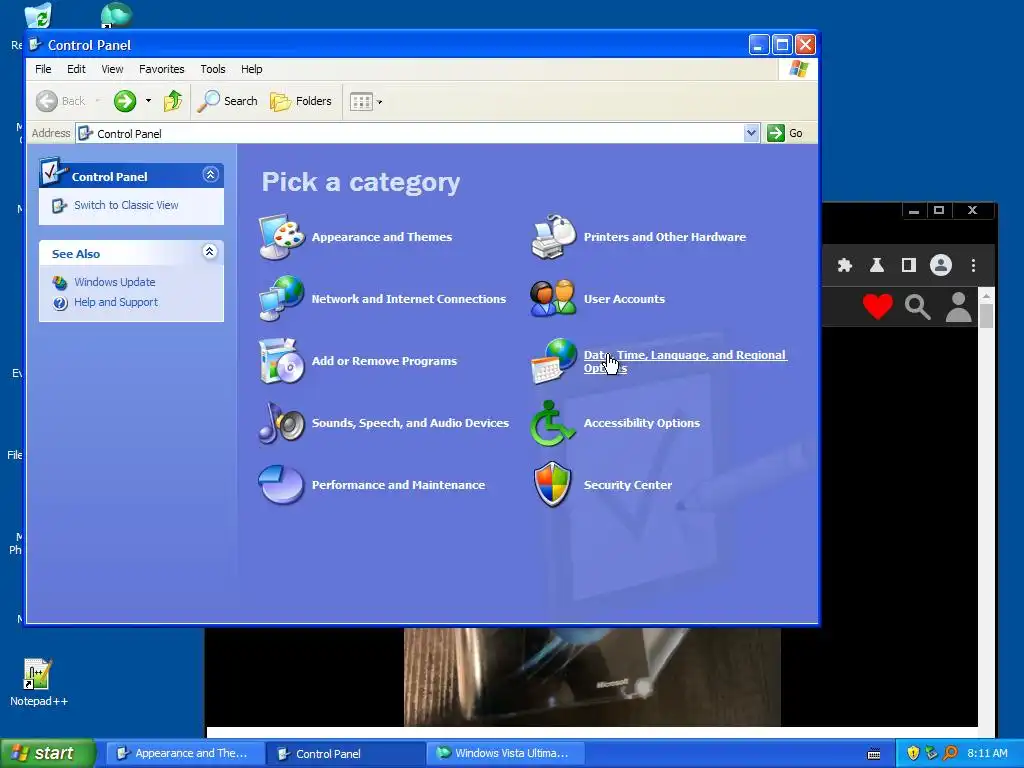Click the user silhouette icon on webpage

(958, 307)
